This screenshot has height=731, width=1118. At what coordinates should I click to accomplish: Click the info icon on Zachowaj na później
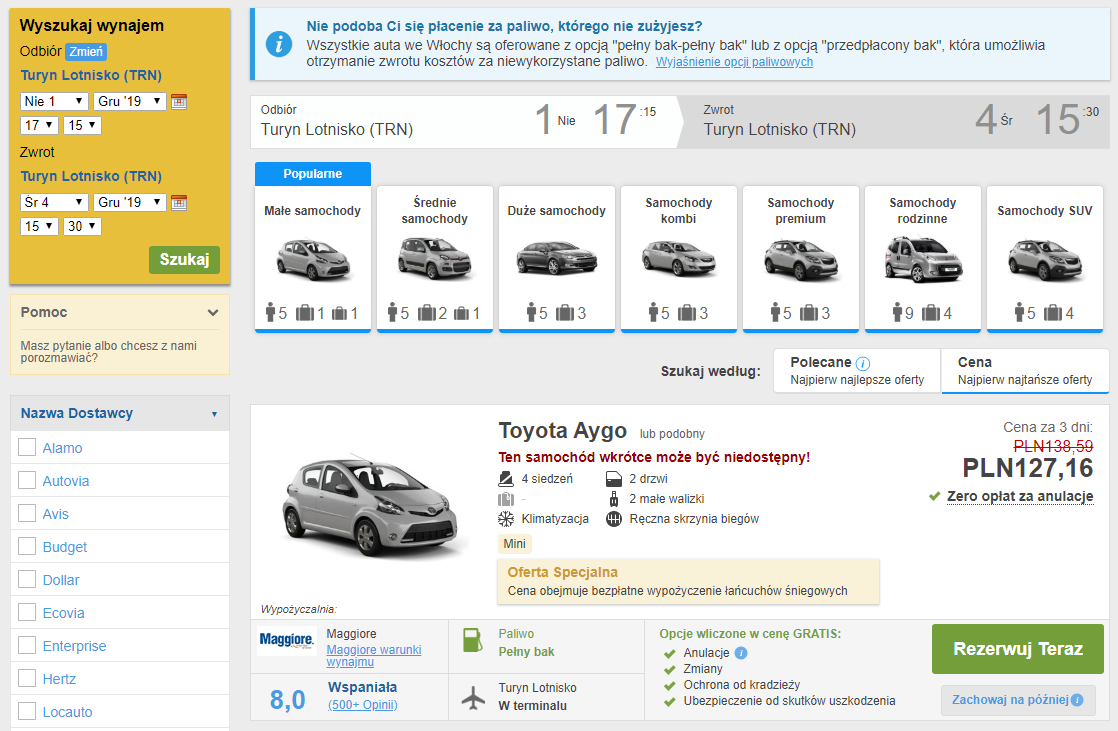click(x=1076, y=700)
